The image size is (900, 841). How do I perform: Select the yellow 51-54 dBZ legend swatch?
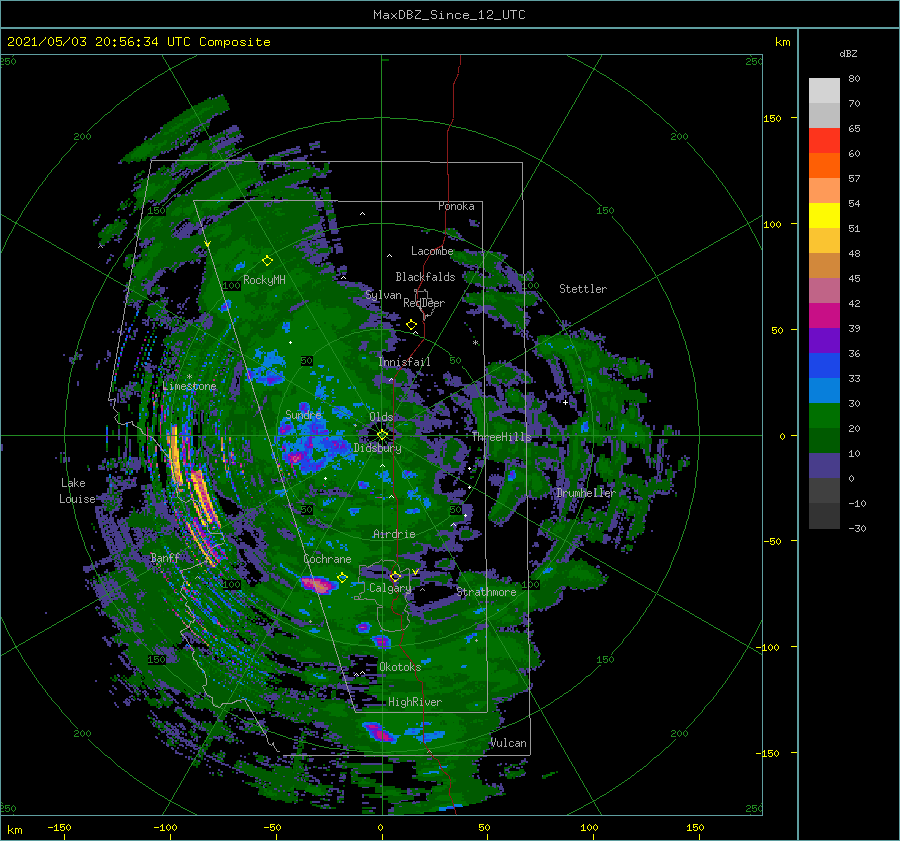coord(824,215)
